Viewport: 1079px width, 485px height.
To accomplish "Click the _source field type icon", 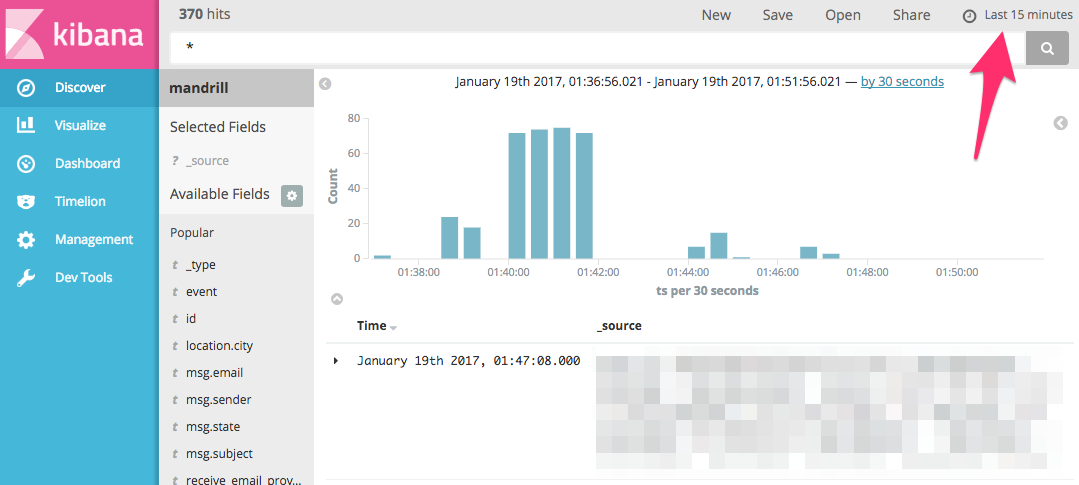I will pos(175,161).
